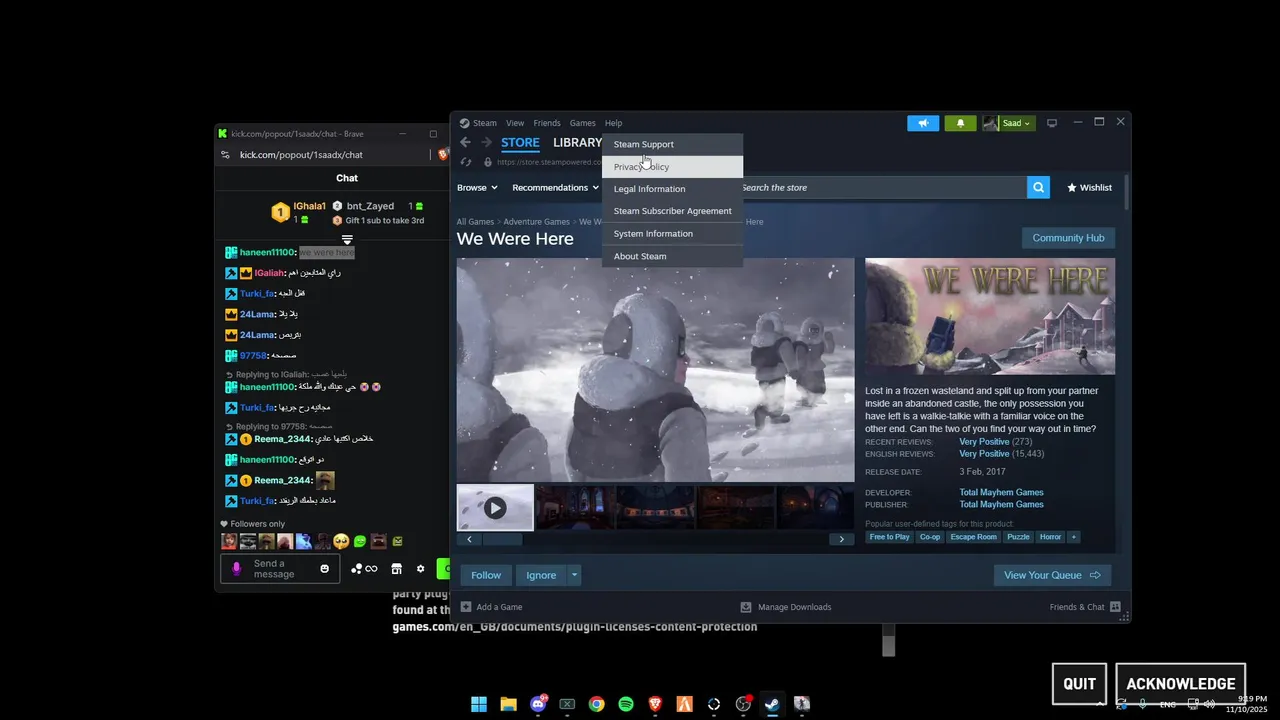Click the Brave shield icon in Kick window

[443, 154]
